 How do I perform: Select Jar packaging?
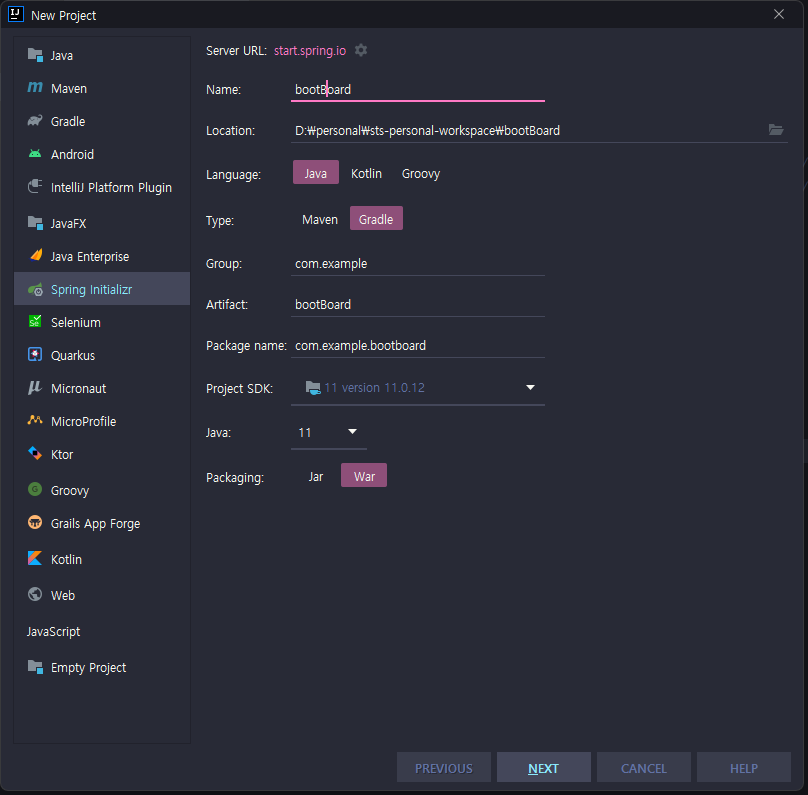316,477
